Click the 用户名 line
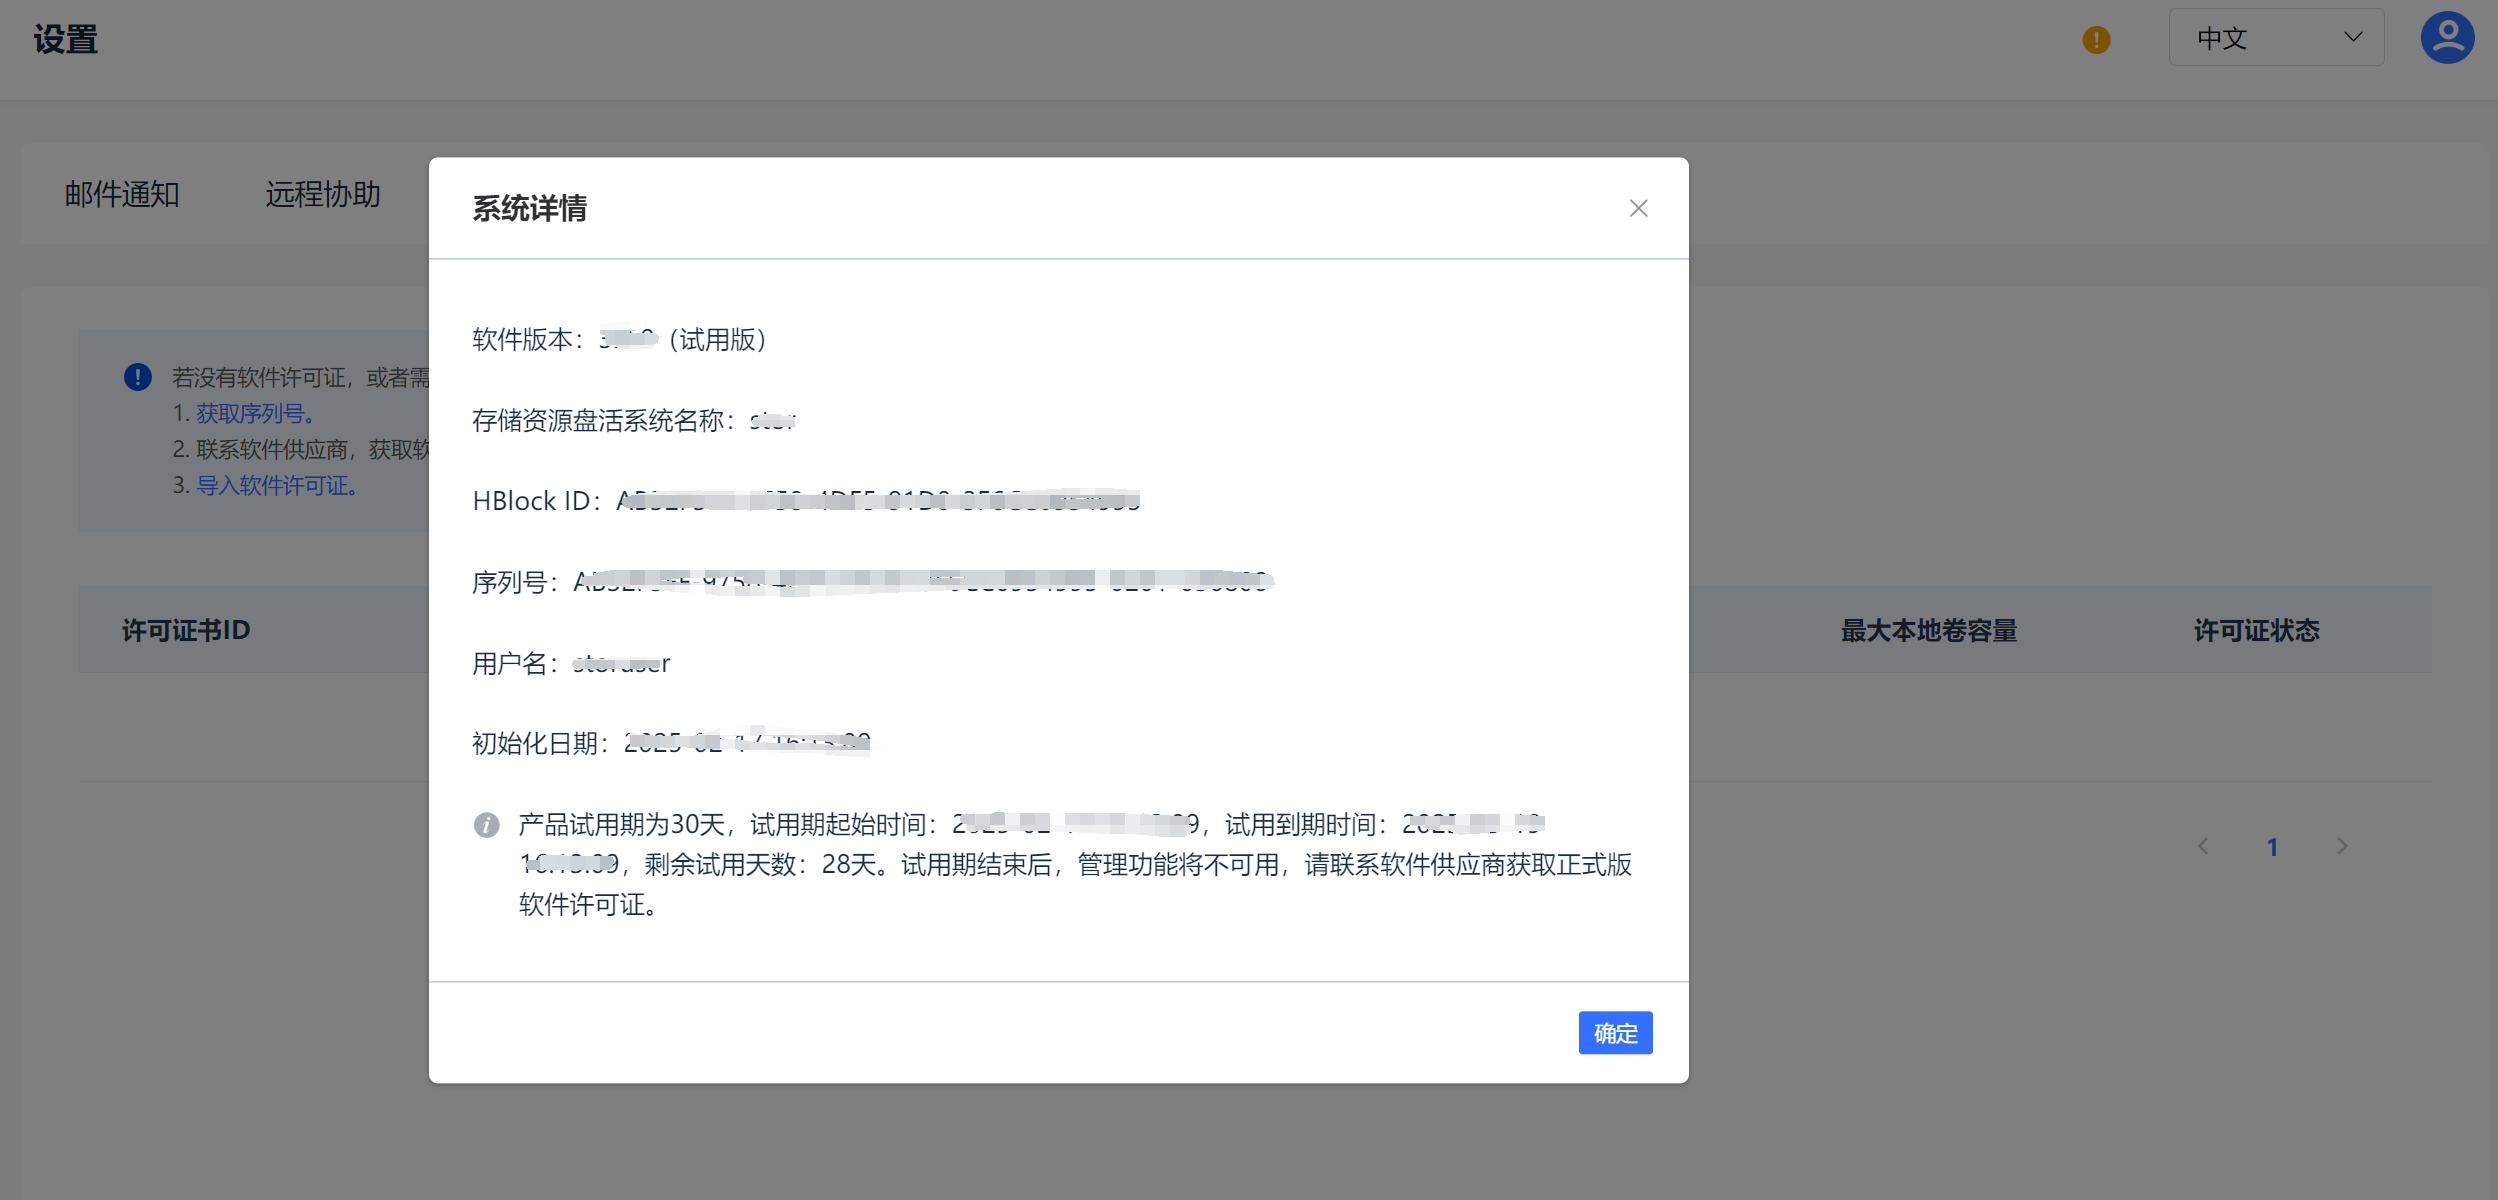This screenshot has width=2498, height=1200. coord(571,663)
